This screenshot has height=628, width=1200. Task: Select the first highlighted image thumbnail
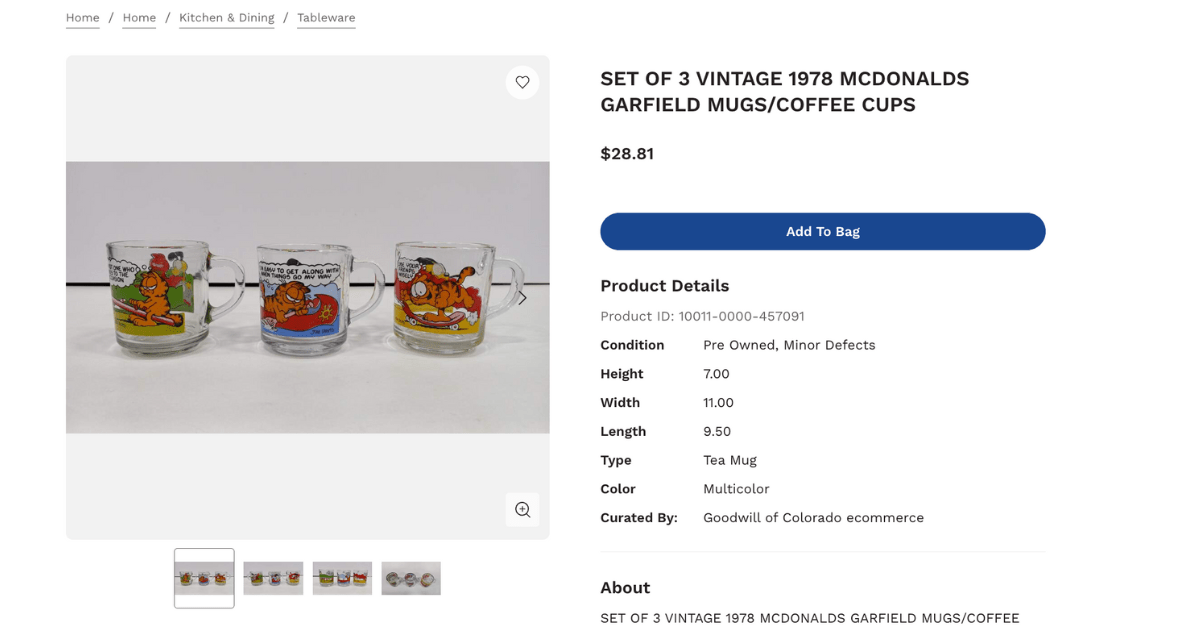coord(204,578)
